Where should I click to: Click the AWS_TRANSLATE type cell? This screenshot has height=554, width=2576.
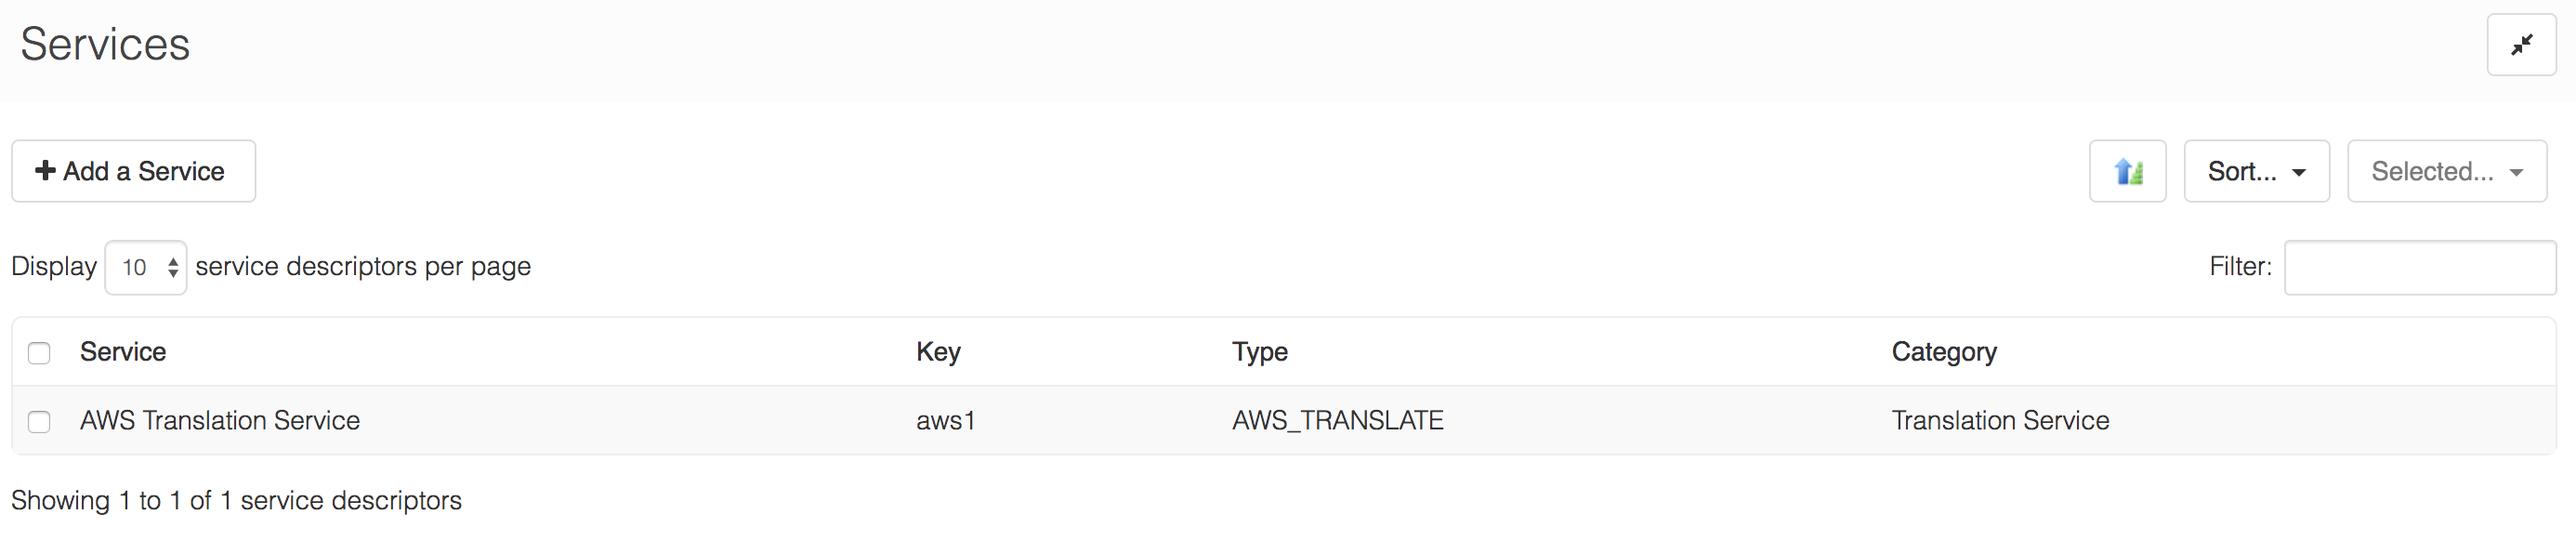coord(1337,421)
